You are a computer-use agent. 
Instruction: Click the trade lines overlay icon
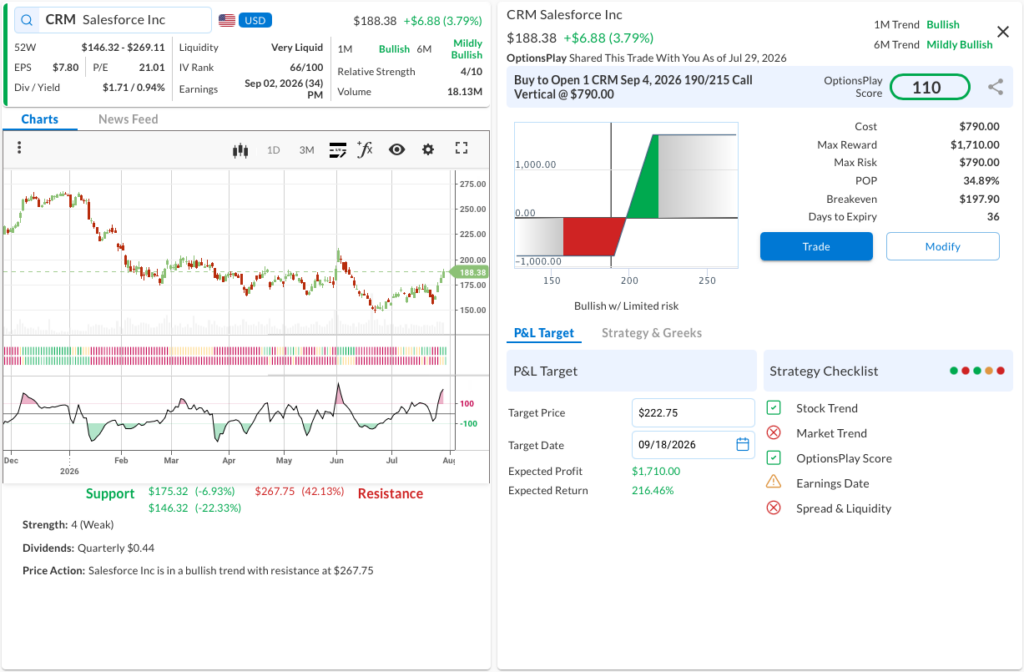(x=338, y=150)
